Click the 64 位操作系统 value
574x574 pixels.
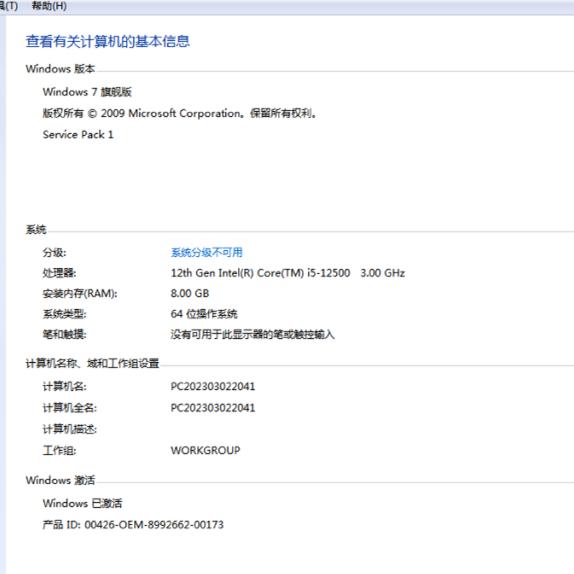coord(204,314)
